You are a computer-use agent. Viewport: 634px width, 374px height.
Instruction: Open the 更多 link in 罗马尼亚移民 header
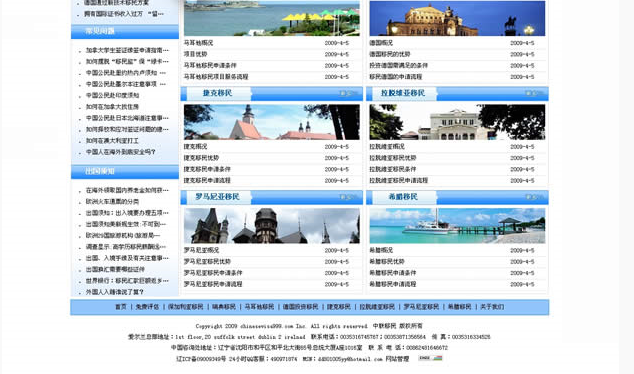[347, 197]
